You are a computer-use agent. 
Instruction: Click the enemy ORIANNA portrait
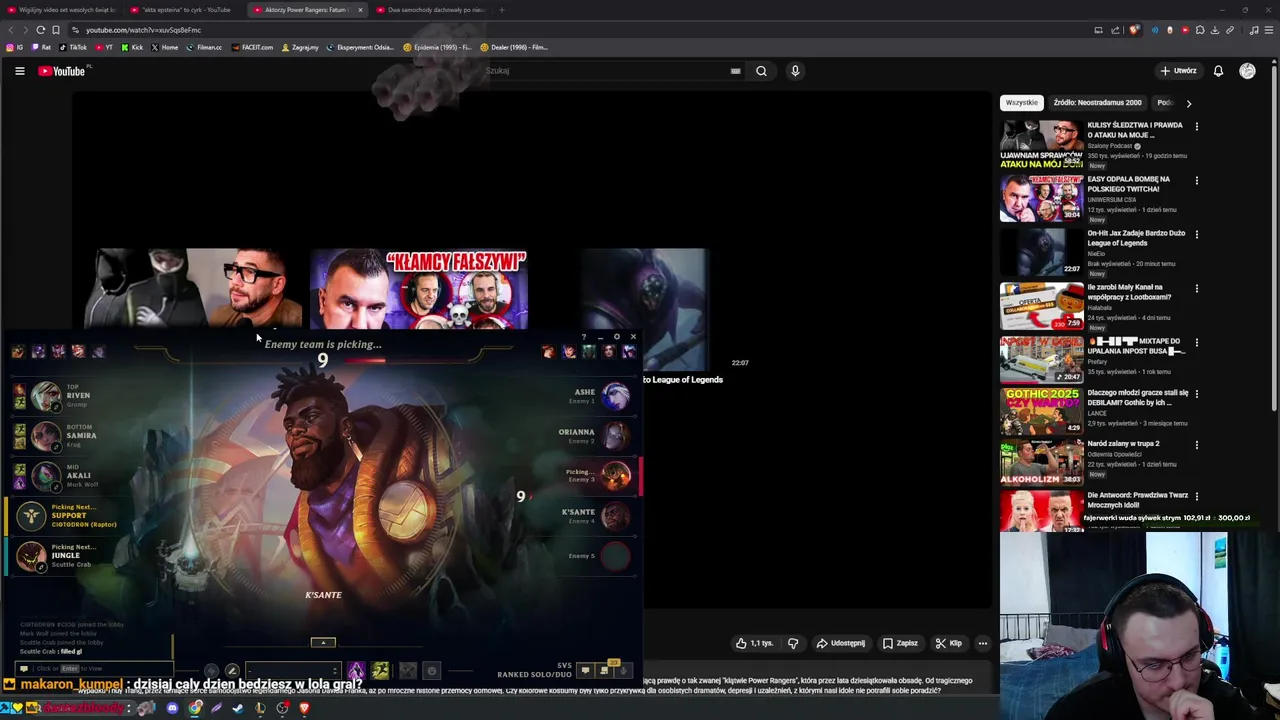(x=616, y=436)
